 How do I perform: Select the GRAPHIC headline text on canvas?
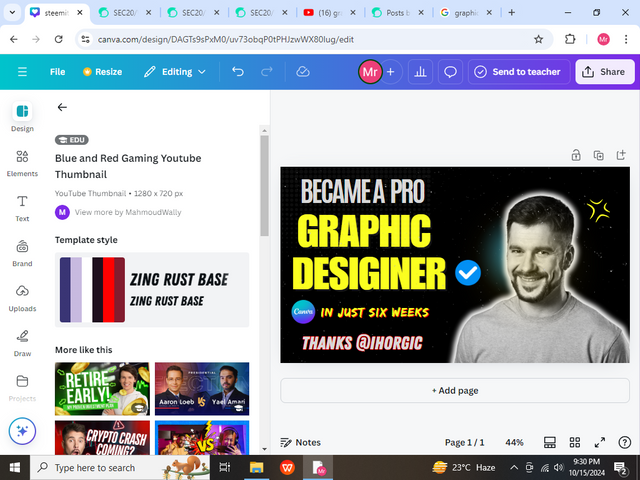pyautogui.click(x=364, y=231)
